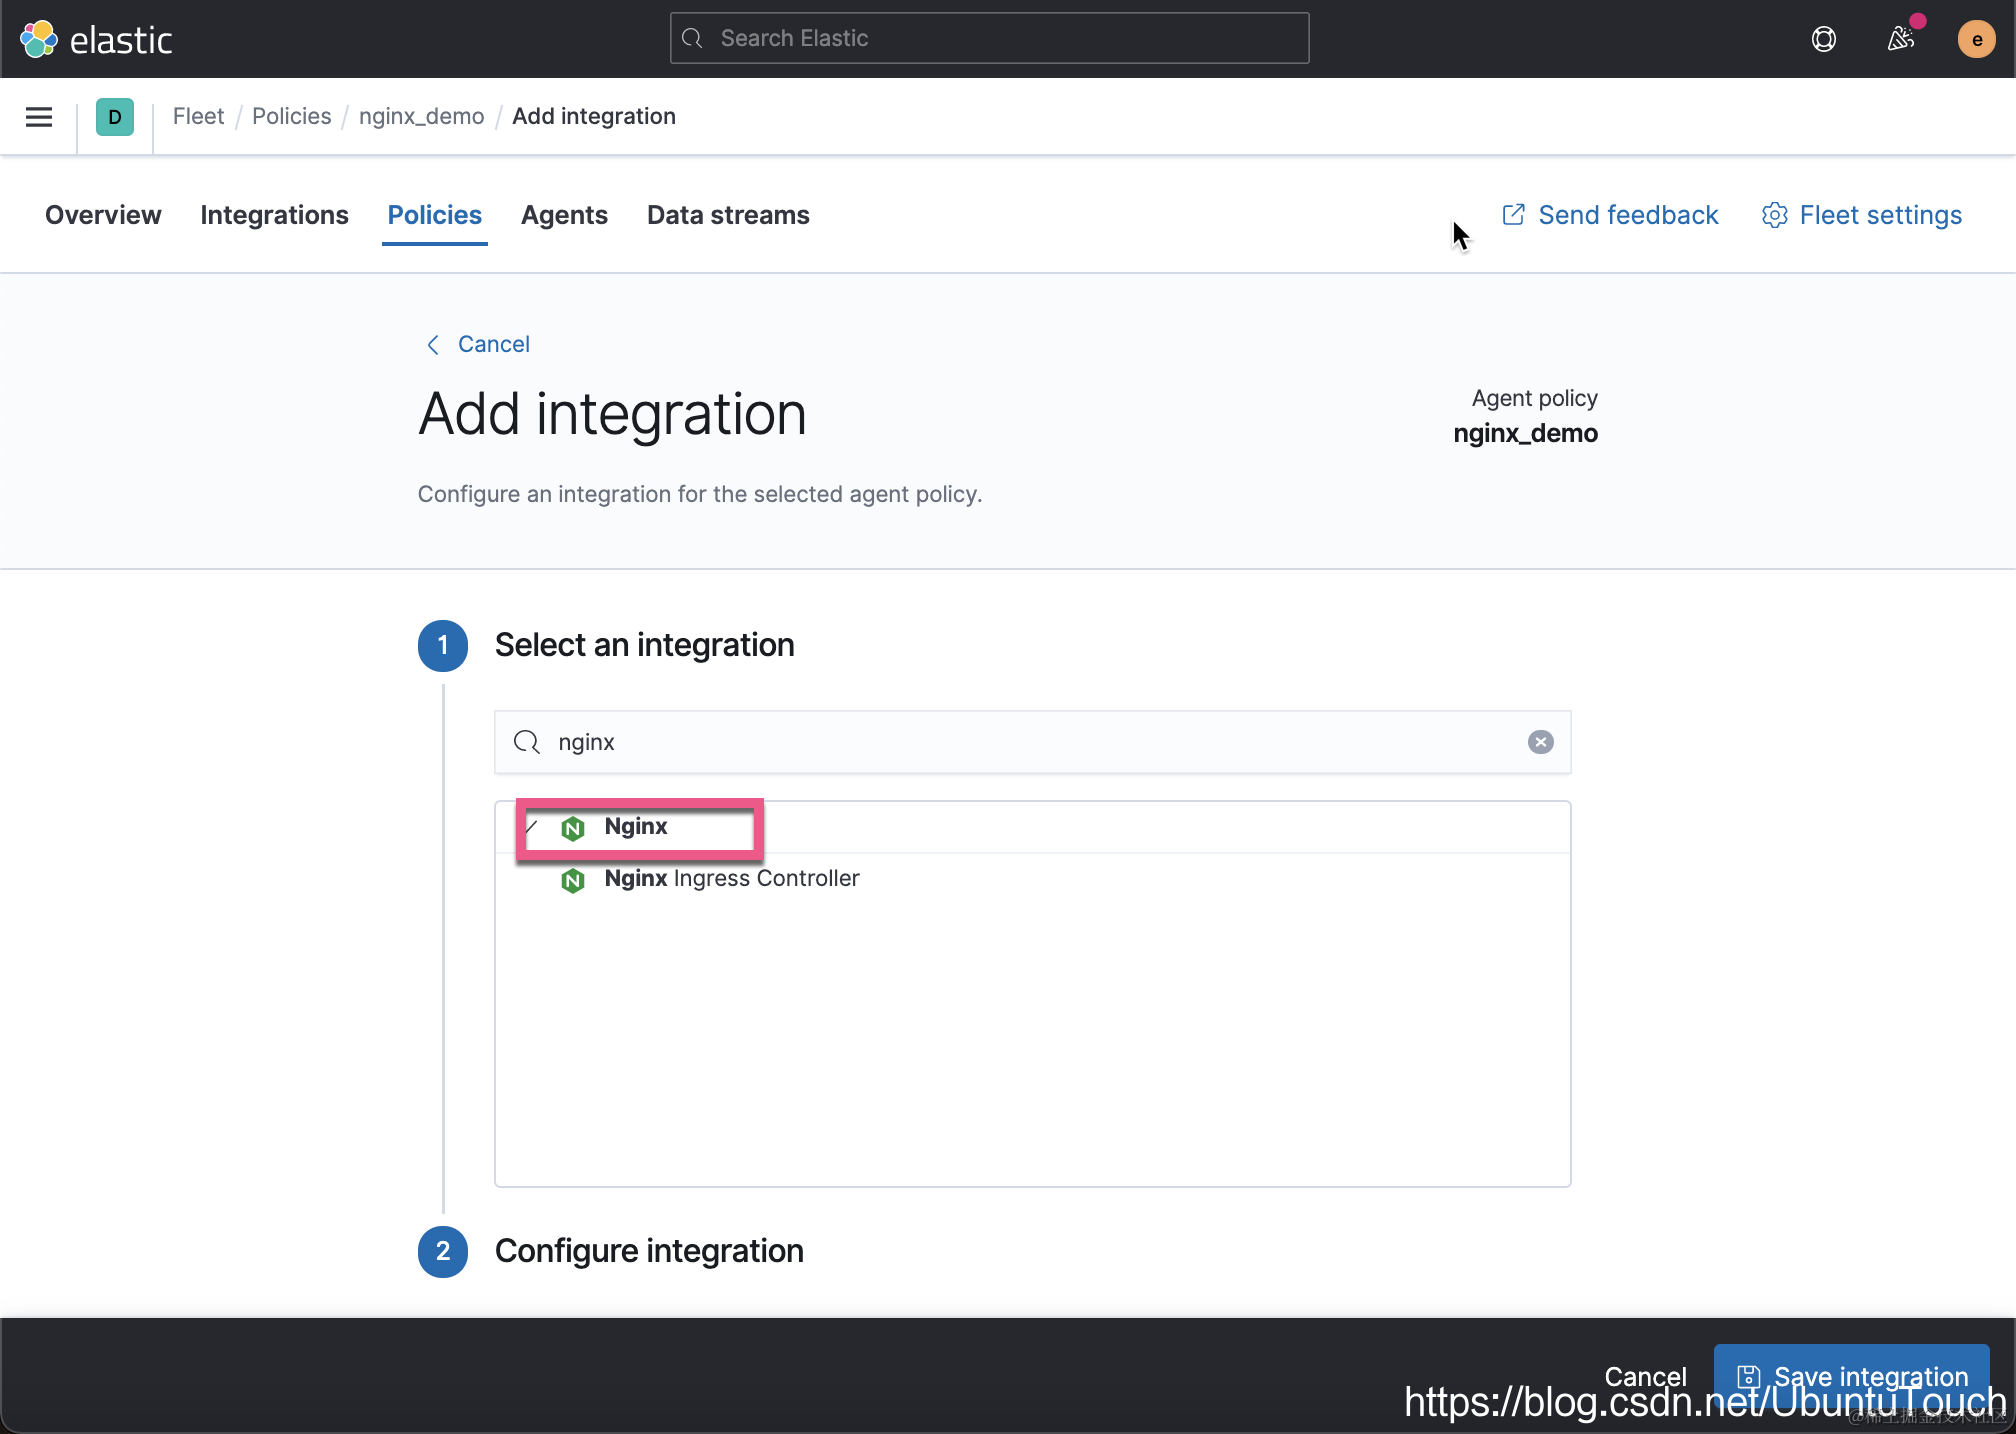Switch to the Agents tab

point(564,215)
